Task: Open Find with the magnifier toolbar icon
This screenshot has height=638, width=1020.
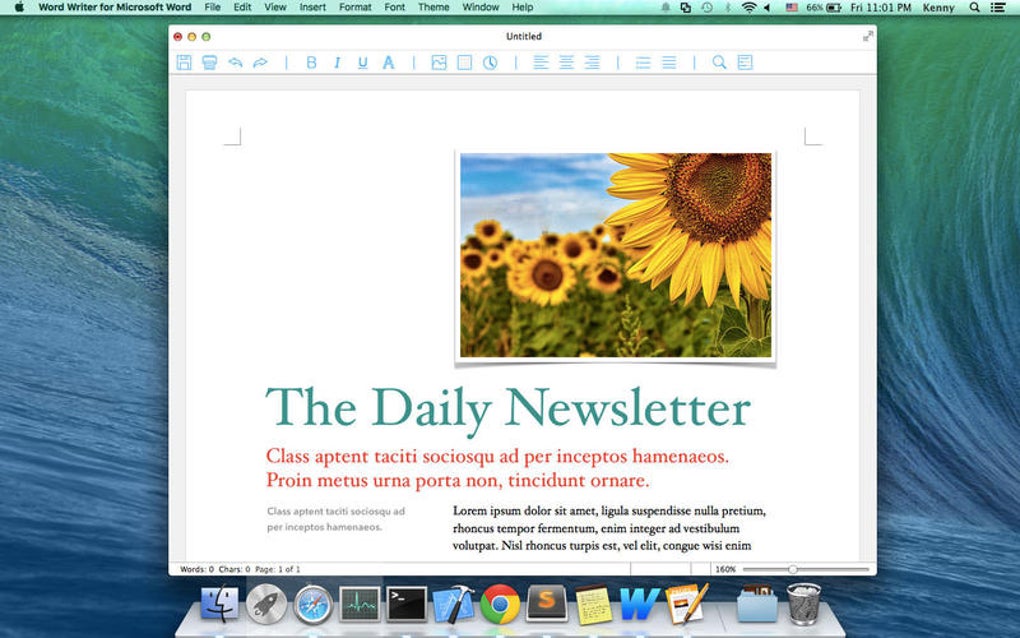Action: 719,62
